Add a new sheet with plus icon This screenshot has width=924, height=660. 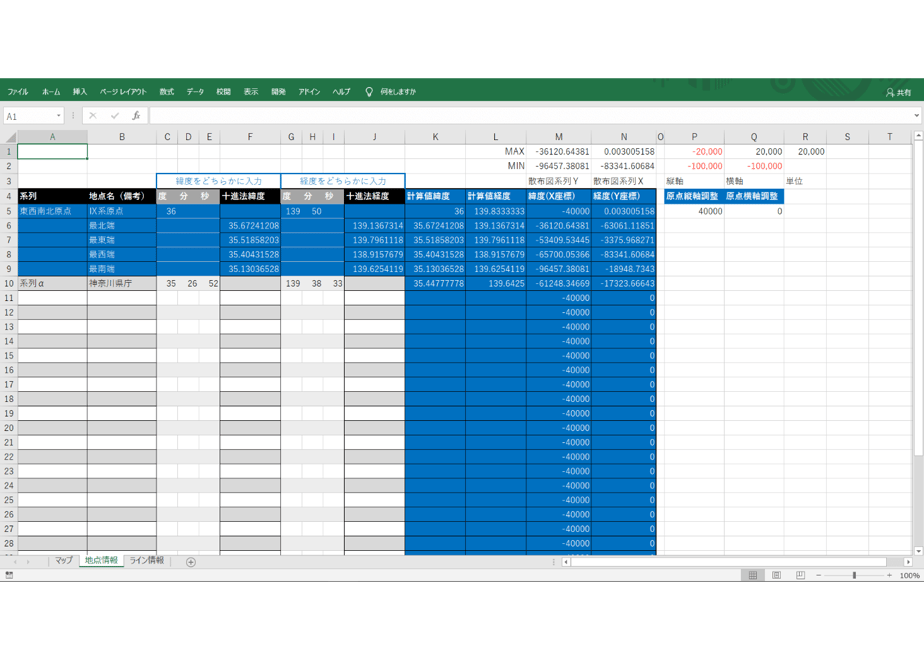click(191, 562)
